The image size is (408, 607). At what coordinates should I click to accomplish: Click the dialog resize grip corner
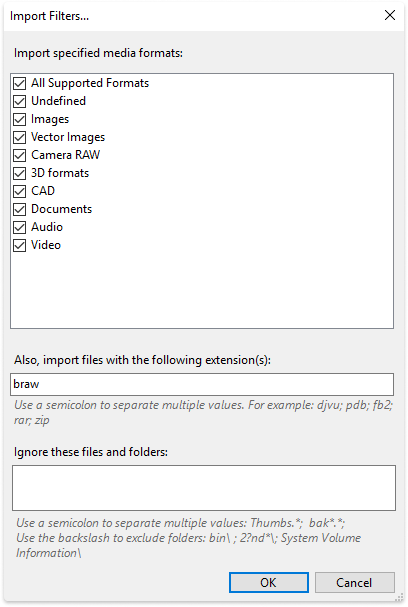tap(400, 598)
